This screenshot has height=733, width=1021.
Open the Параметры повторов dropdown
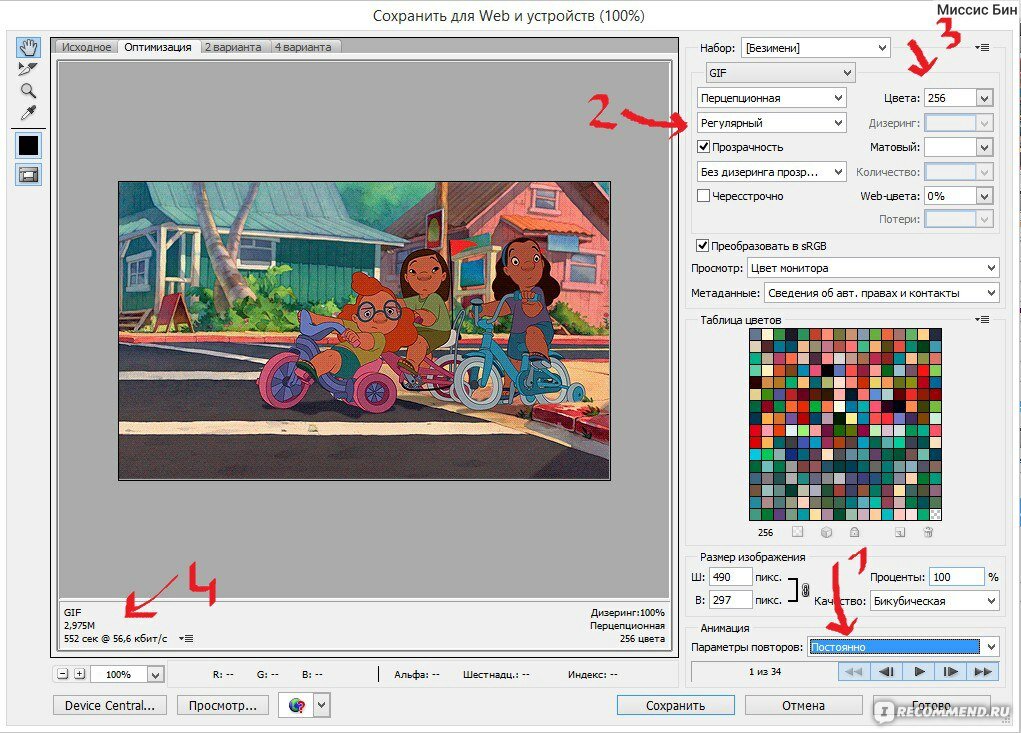903,647
